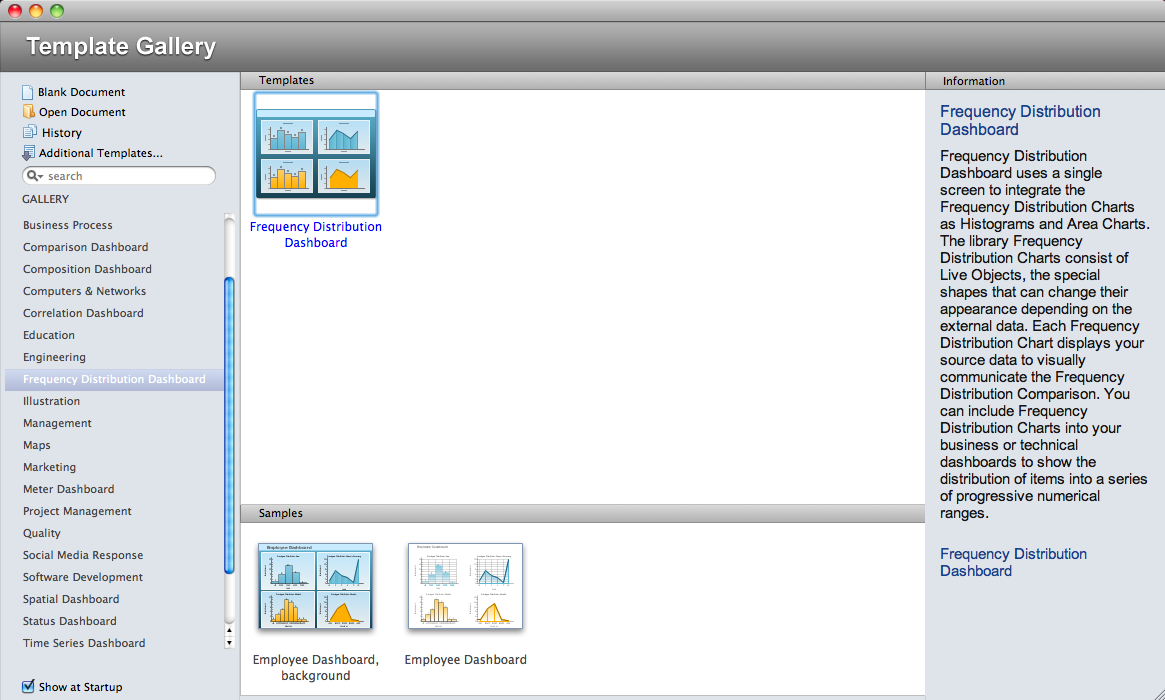Select the Spatial Dashboard category
The height and width of the screenshot is (700, 1165).
click(x=71, y=599)
